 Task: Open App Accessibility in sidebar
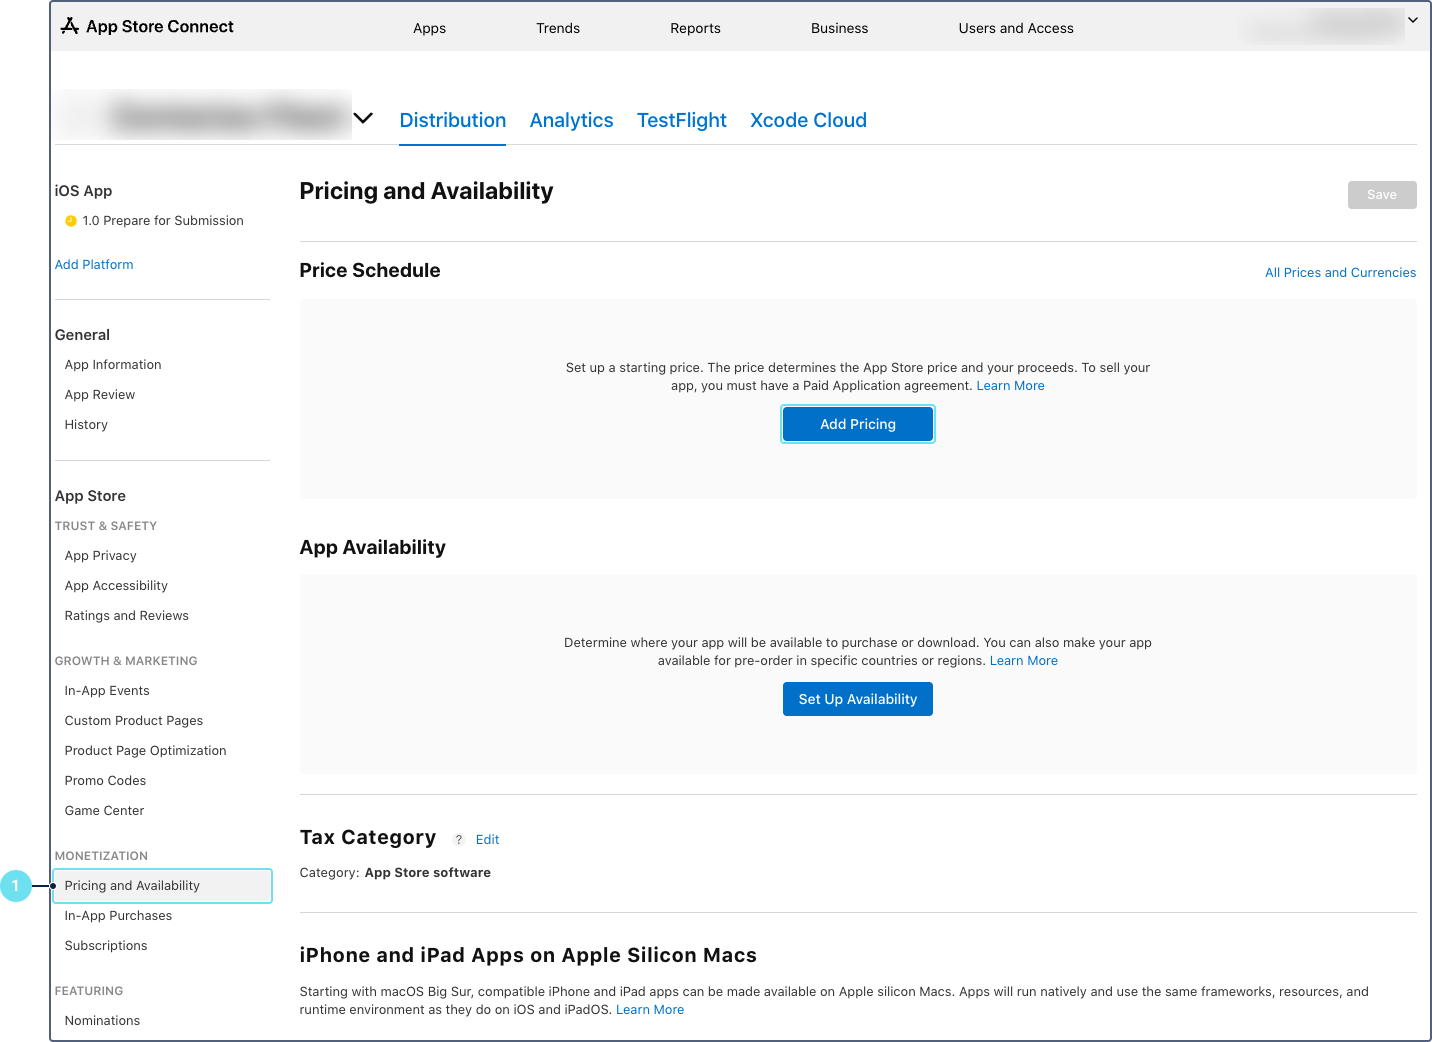(x=116, y=586)
